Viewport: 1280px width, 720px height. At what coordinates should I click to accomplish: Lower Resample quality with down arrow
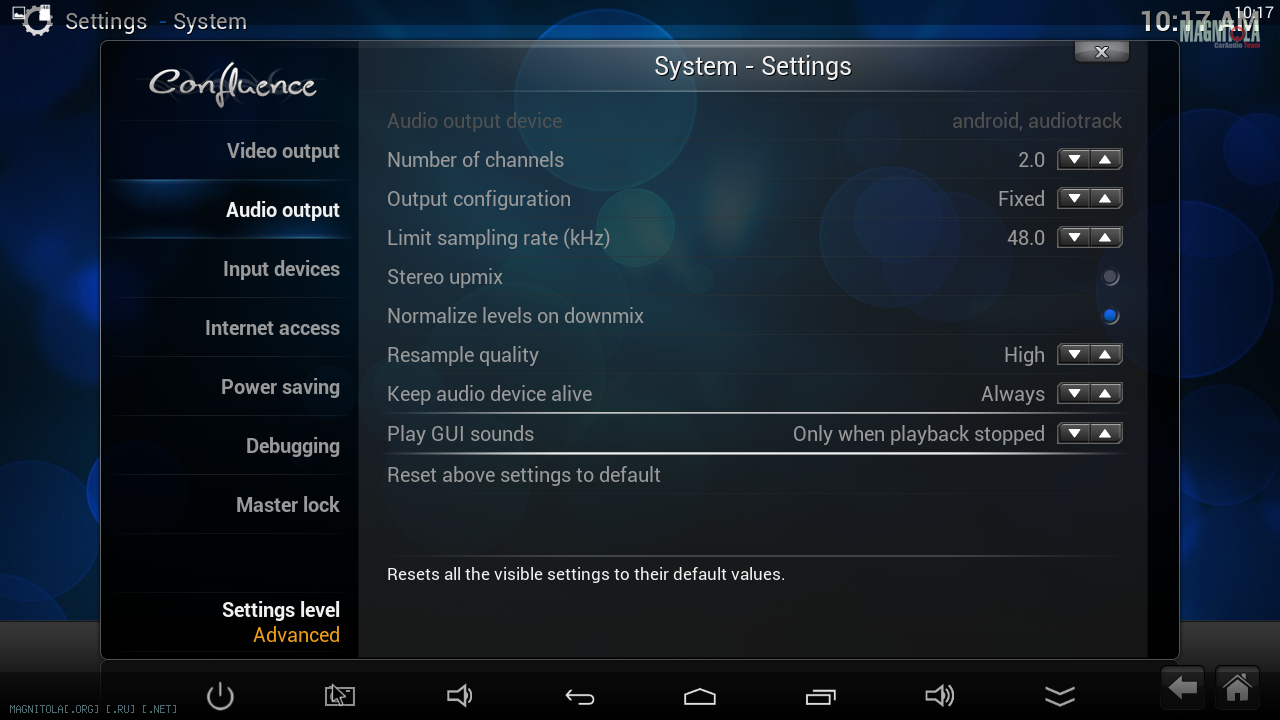tap(1074, 355)
